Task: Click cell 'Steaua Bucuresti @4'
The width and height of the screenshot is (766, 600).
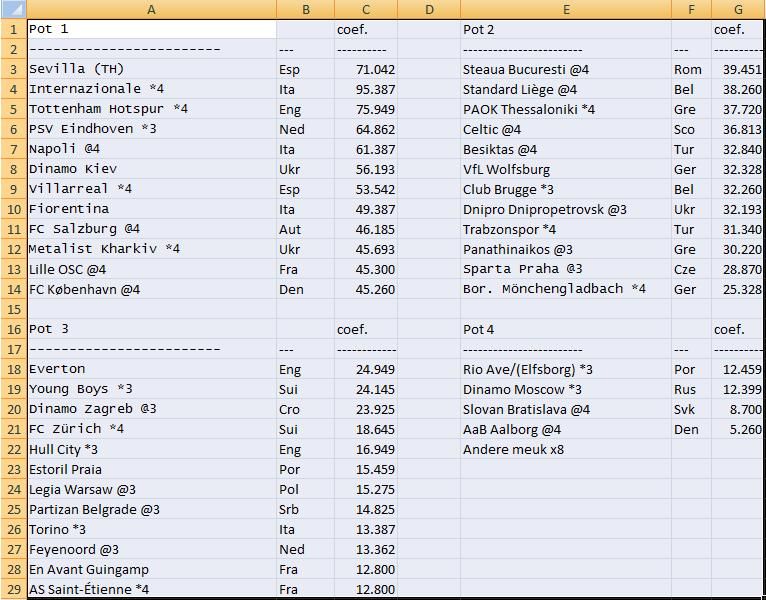Action: click(566, 69)
